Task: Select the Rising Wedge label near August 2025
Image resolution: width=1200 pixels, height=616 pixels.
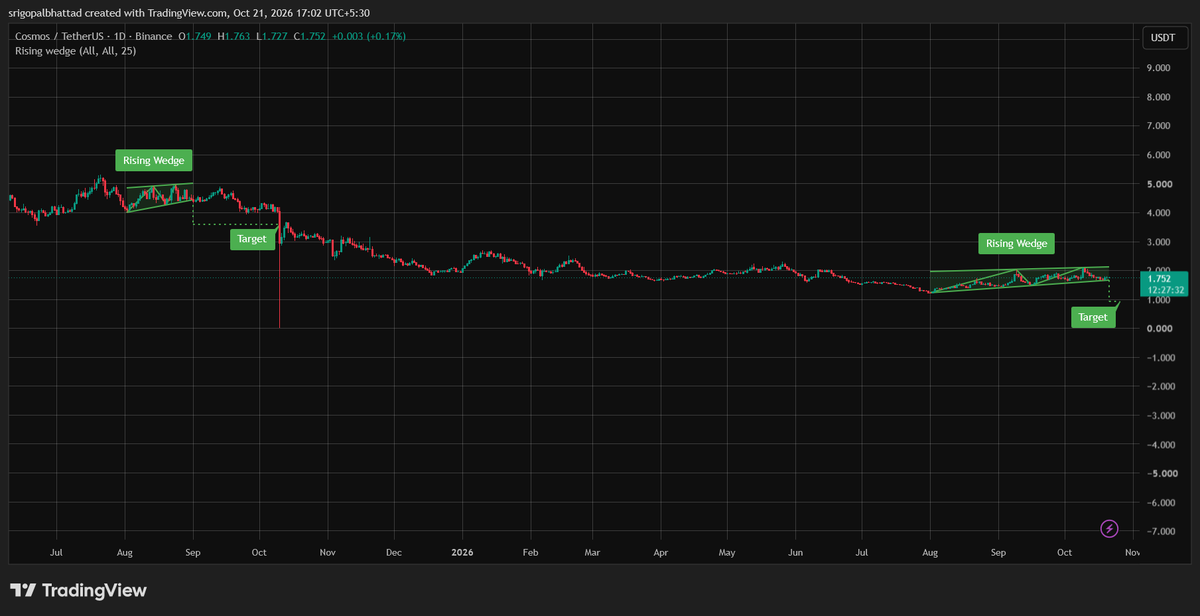Action: click(154, 160)
